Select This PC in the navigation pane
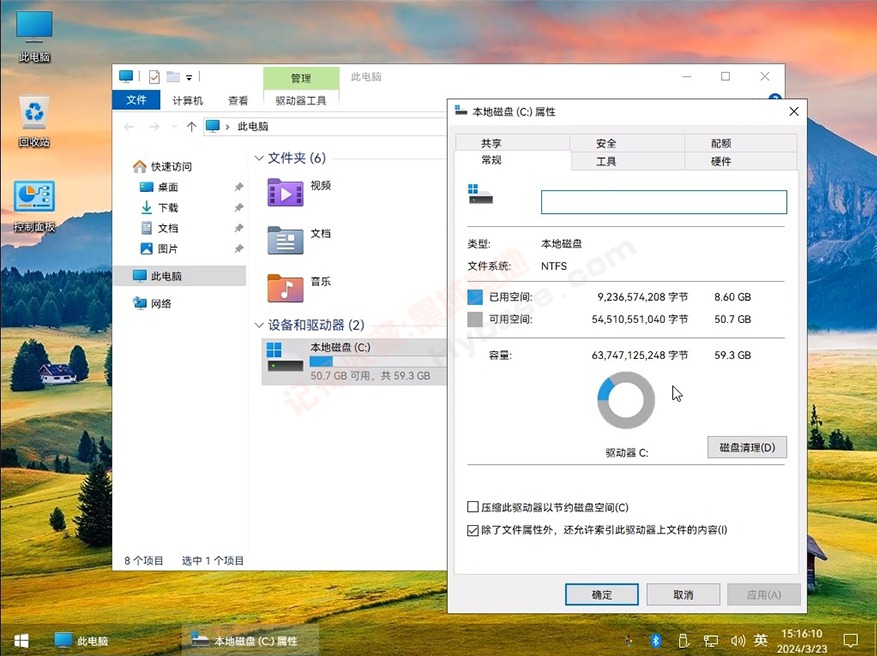This screenshot has height=656, width=877. (x=179, y=276)
